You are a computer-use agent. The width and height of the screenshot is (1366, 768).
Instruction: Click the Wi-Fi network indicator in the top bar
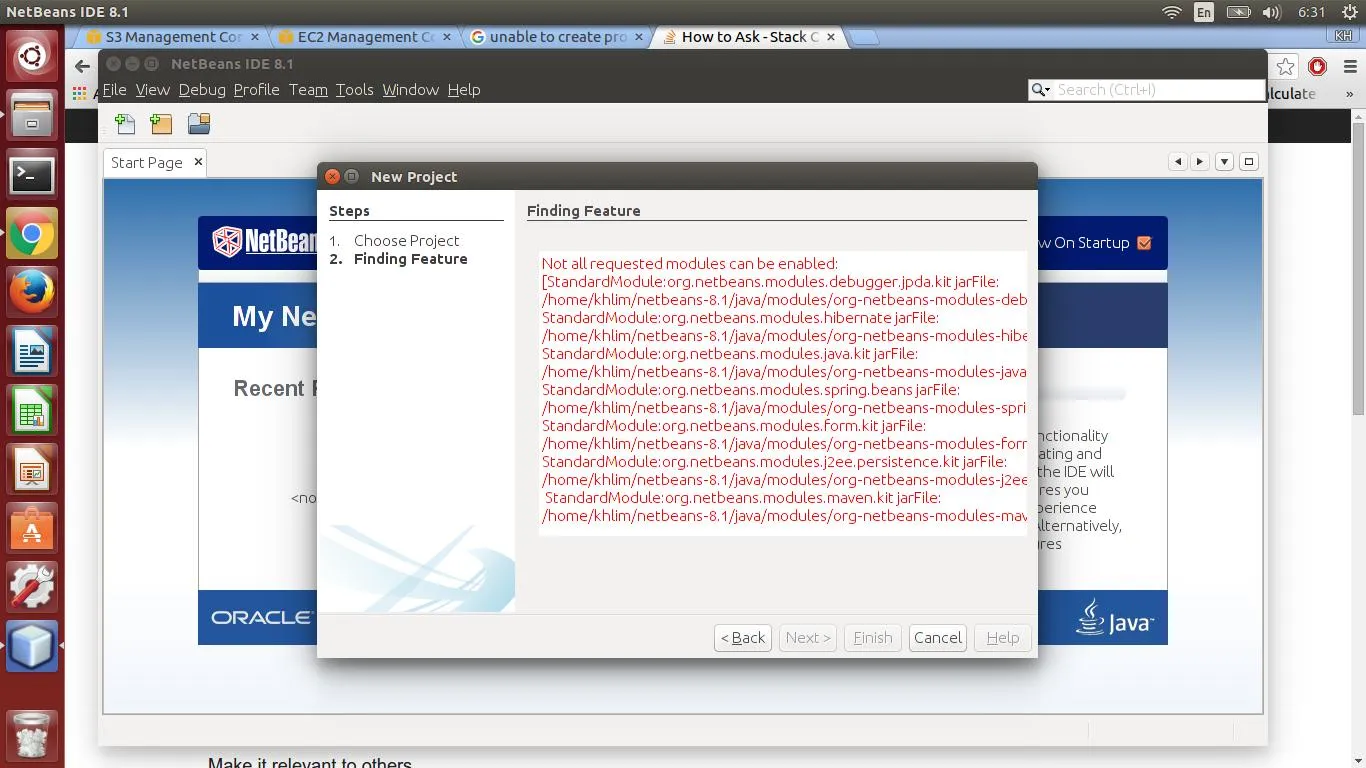(x=1172, y=12)
